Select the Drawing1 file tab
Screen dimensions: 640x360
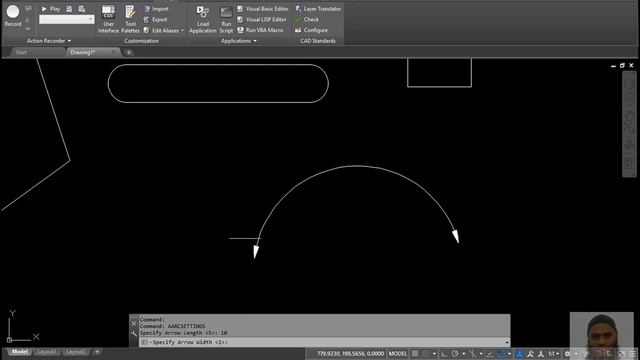click(x=83, y=52)
